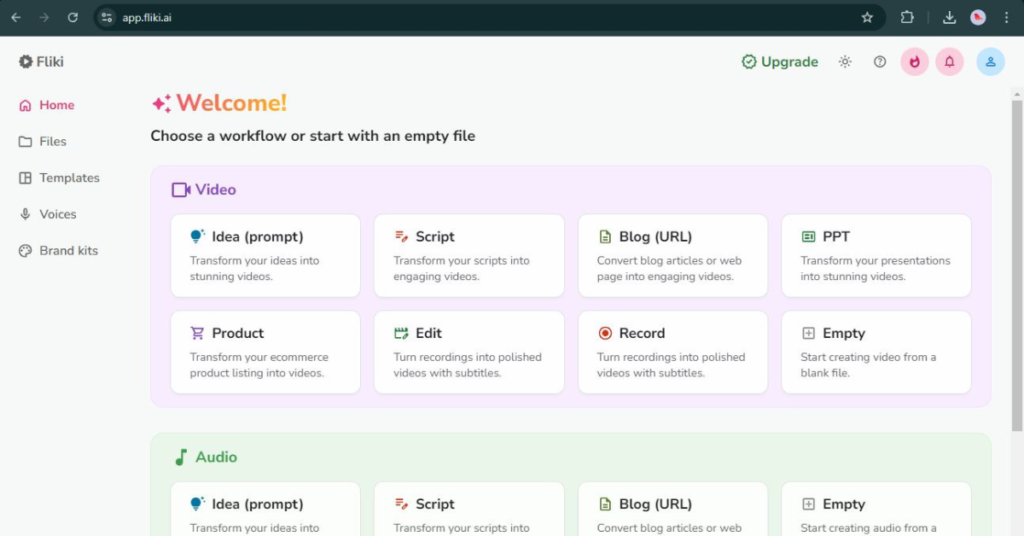Open notifications bell icon

(x=950, y=62)
